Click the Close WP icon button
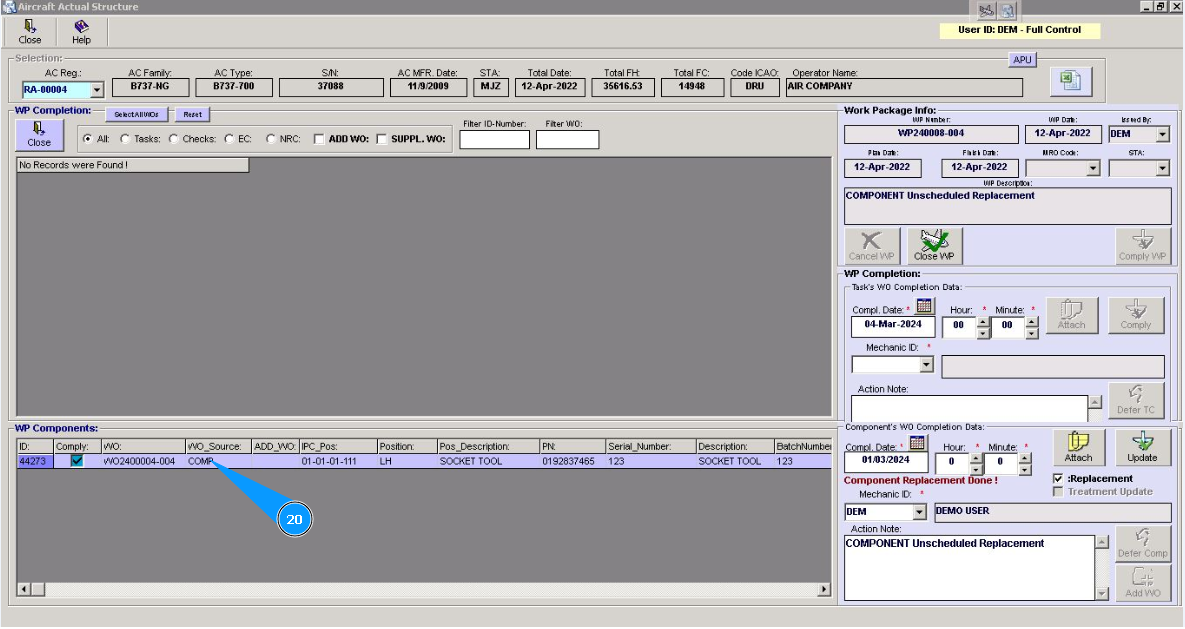The image size is (1185, 629). (x=934, y=245)
